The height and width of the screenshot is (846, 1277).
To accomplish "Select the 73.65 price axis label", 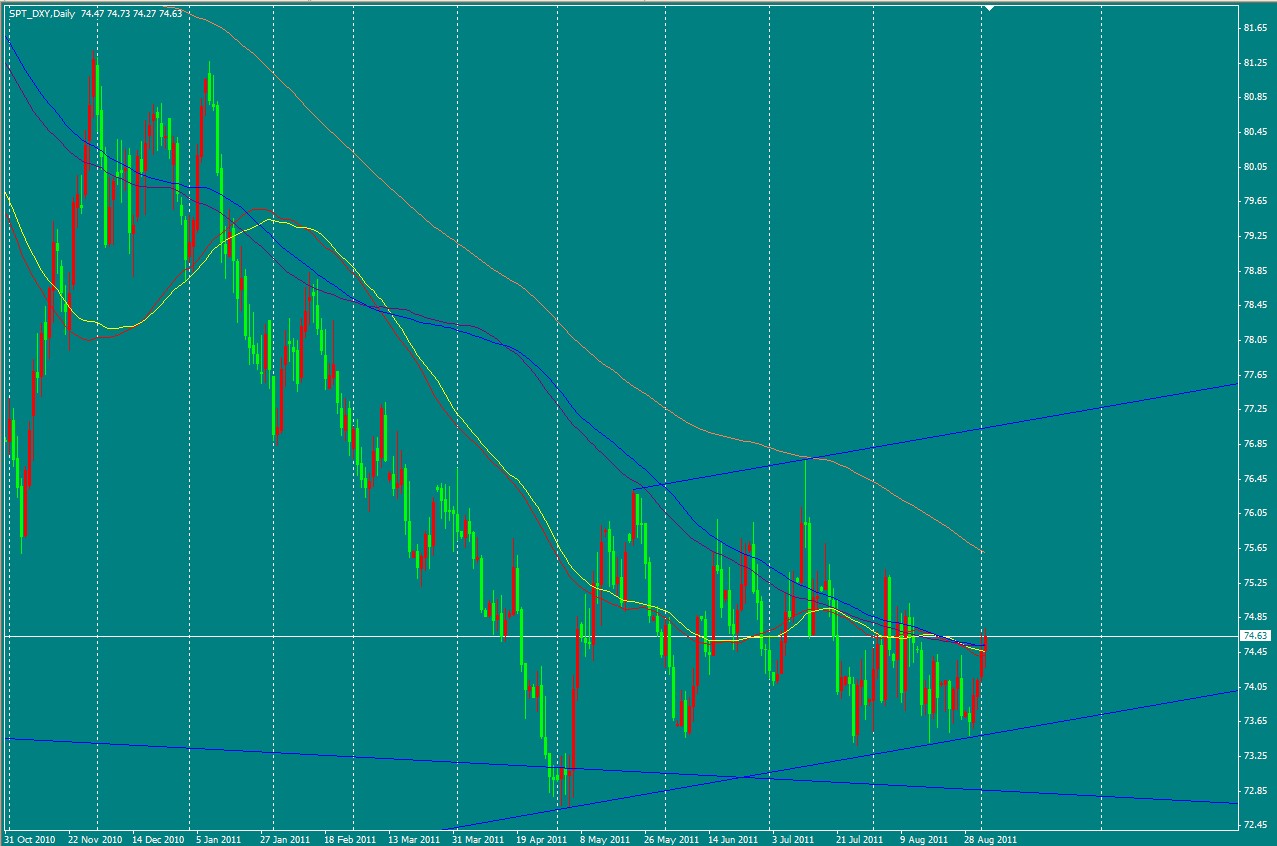I will (x=1255, y=721).
